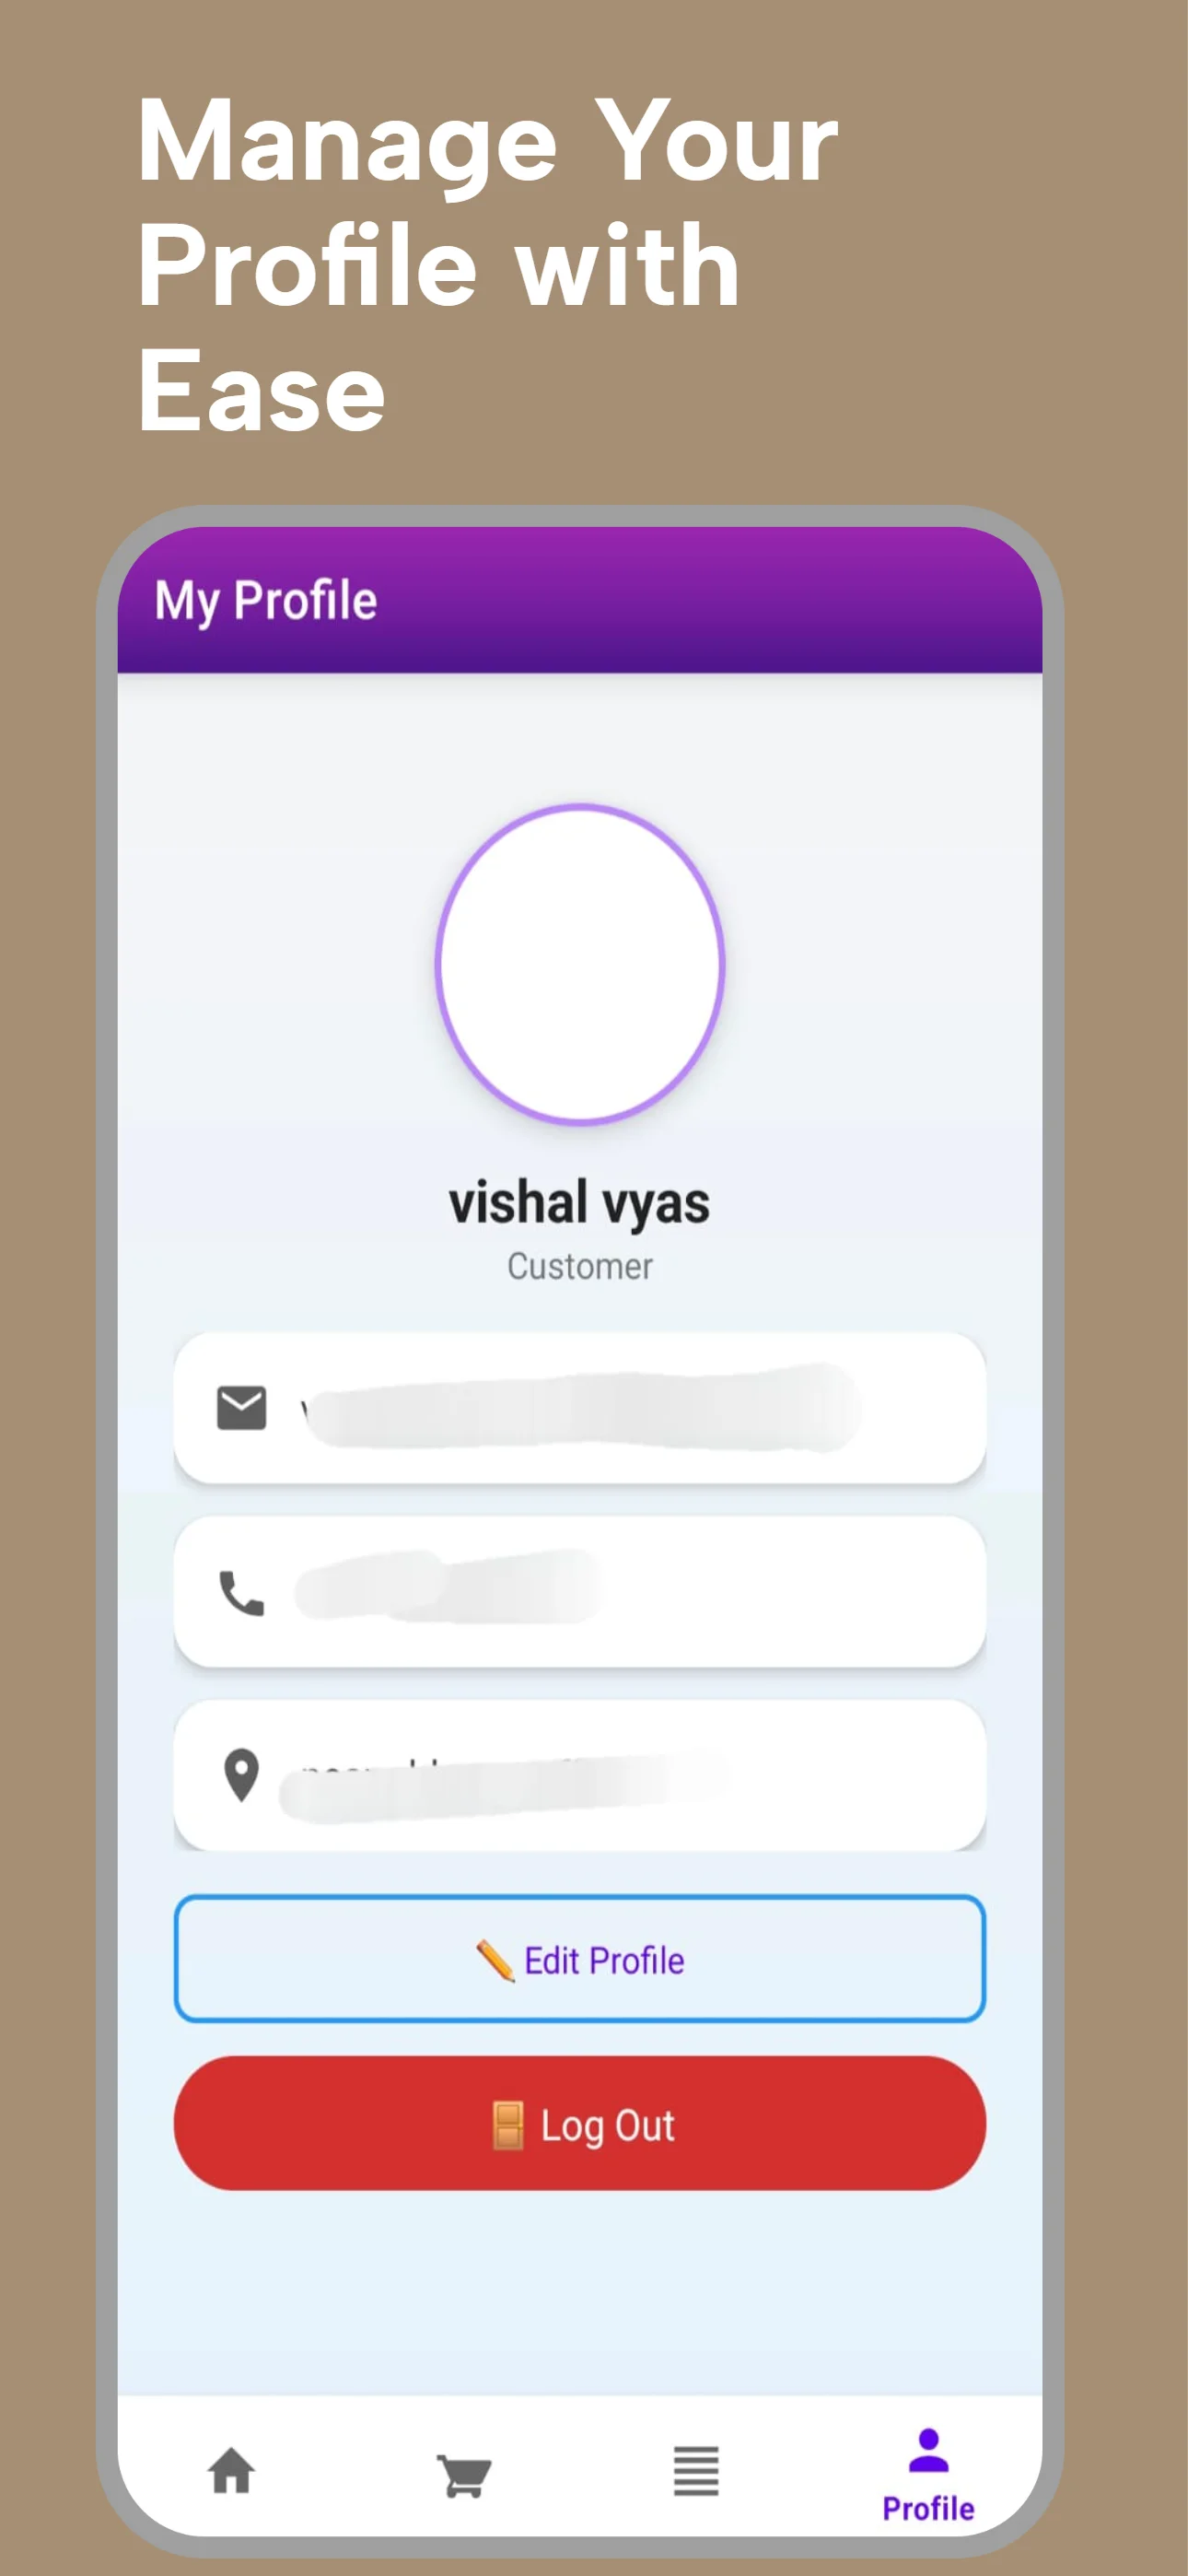1188x2576 pixels.
Task: Click the My Profile header title
Action: coord(266,601)
